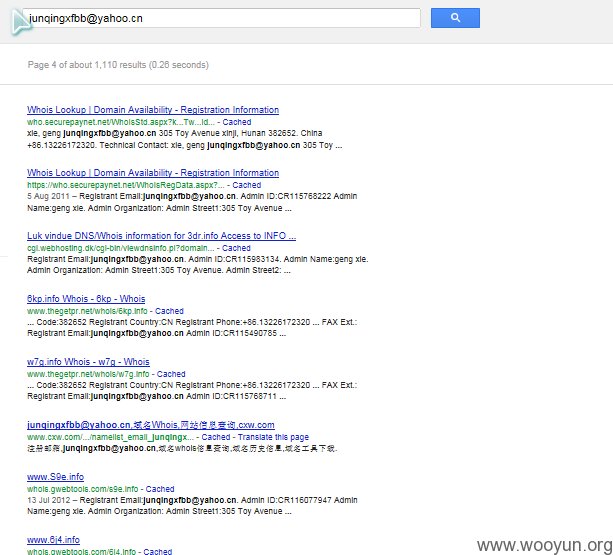This screenshot has height=555, width=613.
Task: Open 6kp.info Whois result title
Action: coord(86,299)
